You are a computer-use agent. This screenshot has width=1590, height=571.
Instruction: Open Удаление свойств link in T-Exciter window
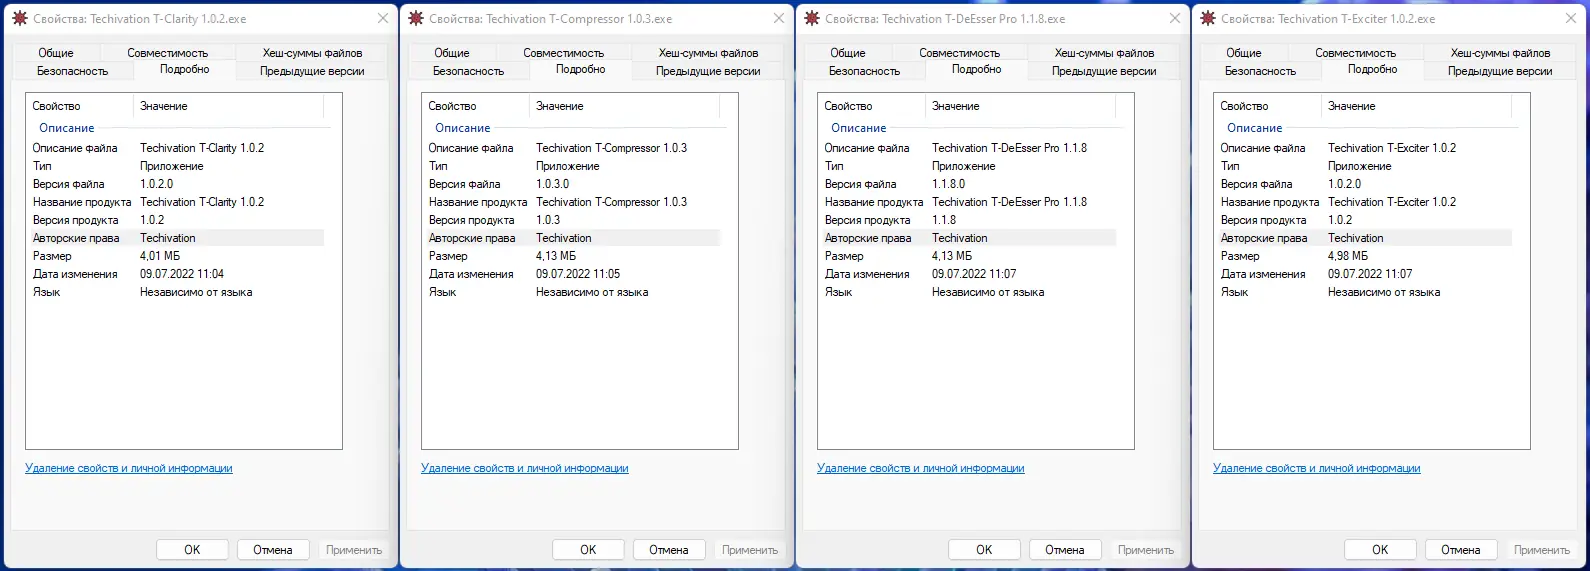1316,468
